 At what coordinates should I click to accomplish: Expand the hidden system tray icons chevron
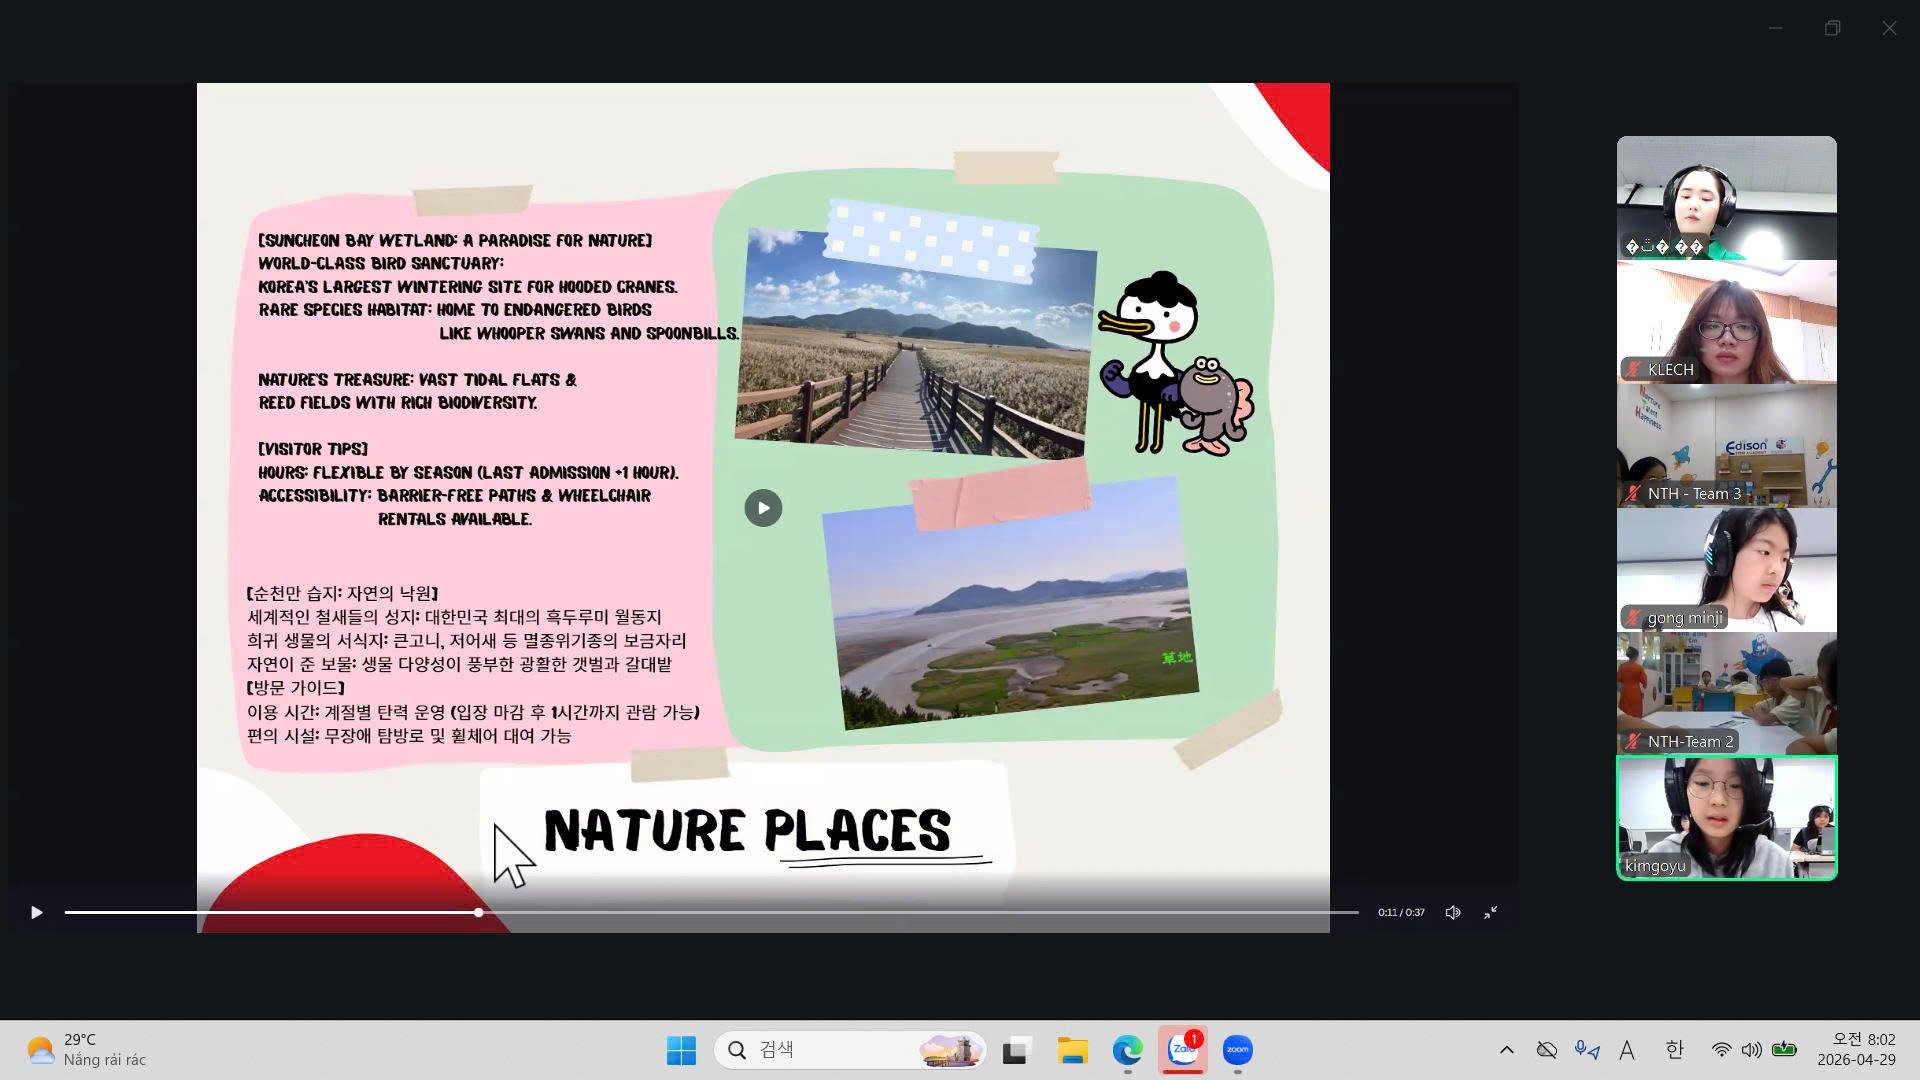click(x=1506, y=1050)
